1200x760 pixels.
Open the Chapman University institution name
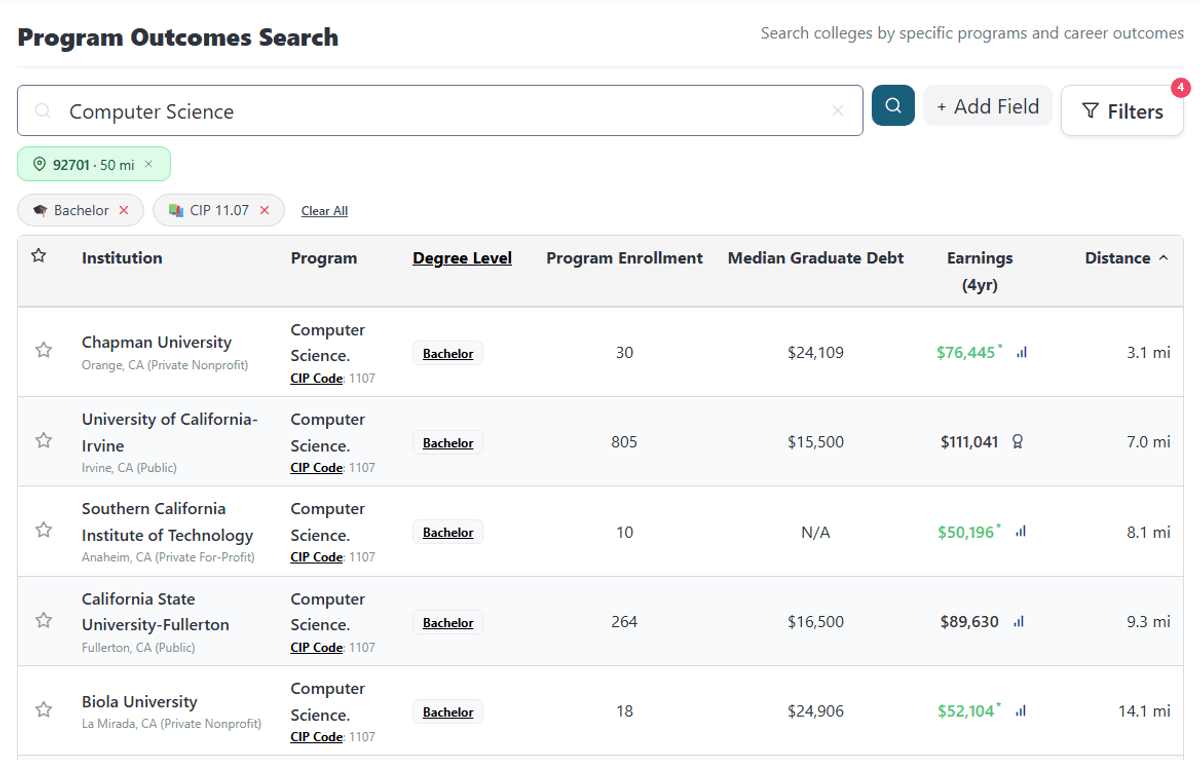coord(157,342)
